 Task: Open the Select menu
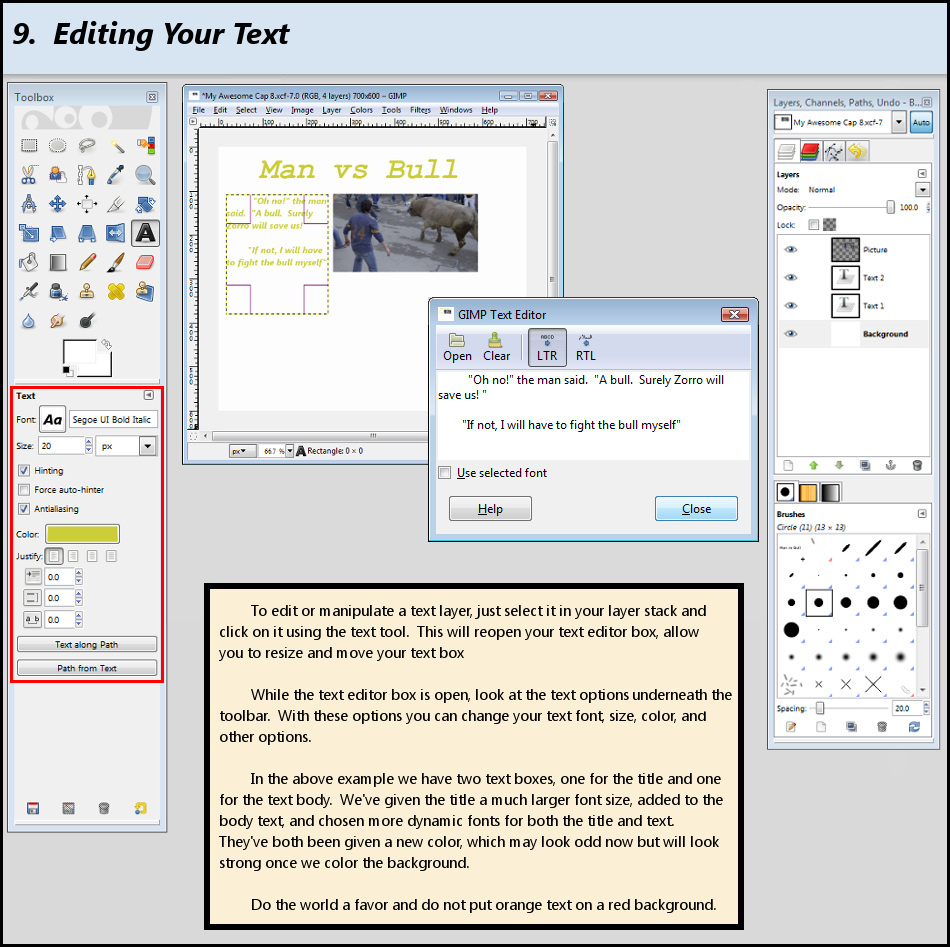(246, 110)
